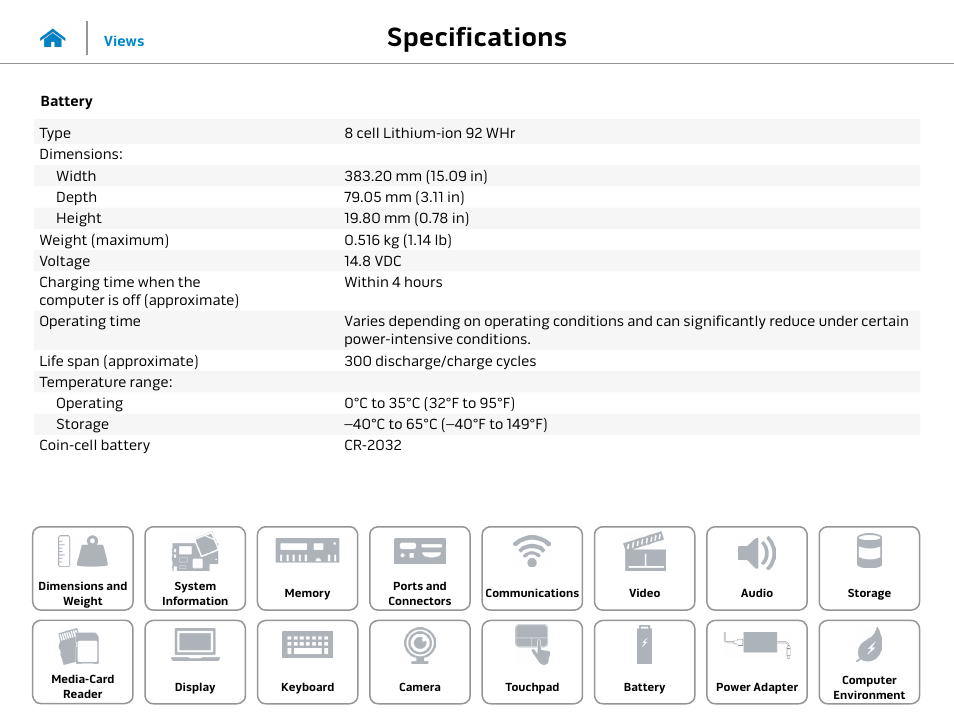Screen dimensions: 954x721
Task: Click the Weight (maximum) label
Action: [x=104, y=240]
